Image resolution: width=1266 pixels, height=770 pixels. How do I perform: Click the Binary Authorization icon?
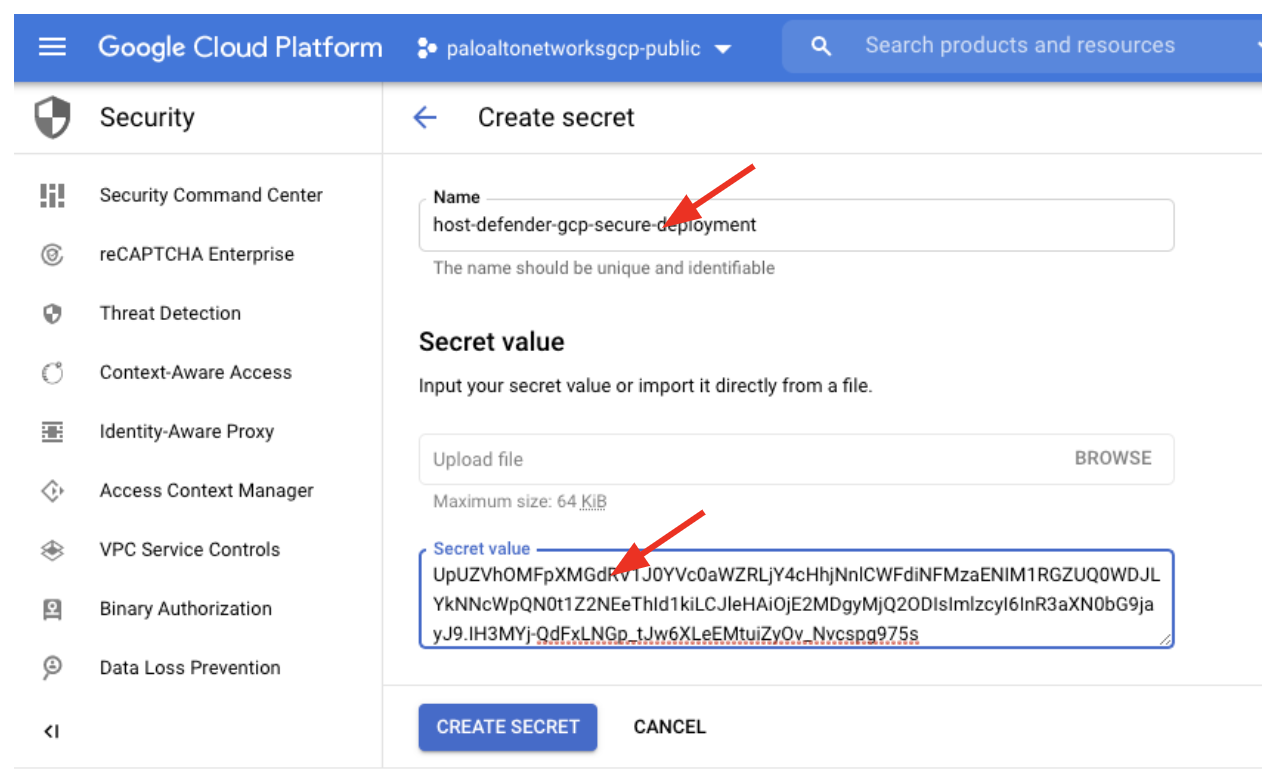pos(52,609)
